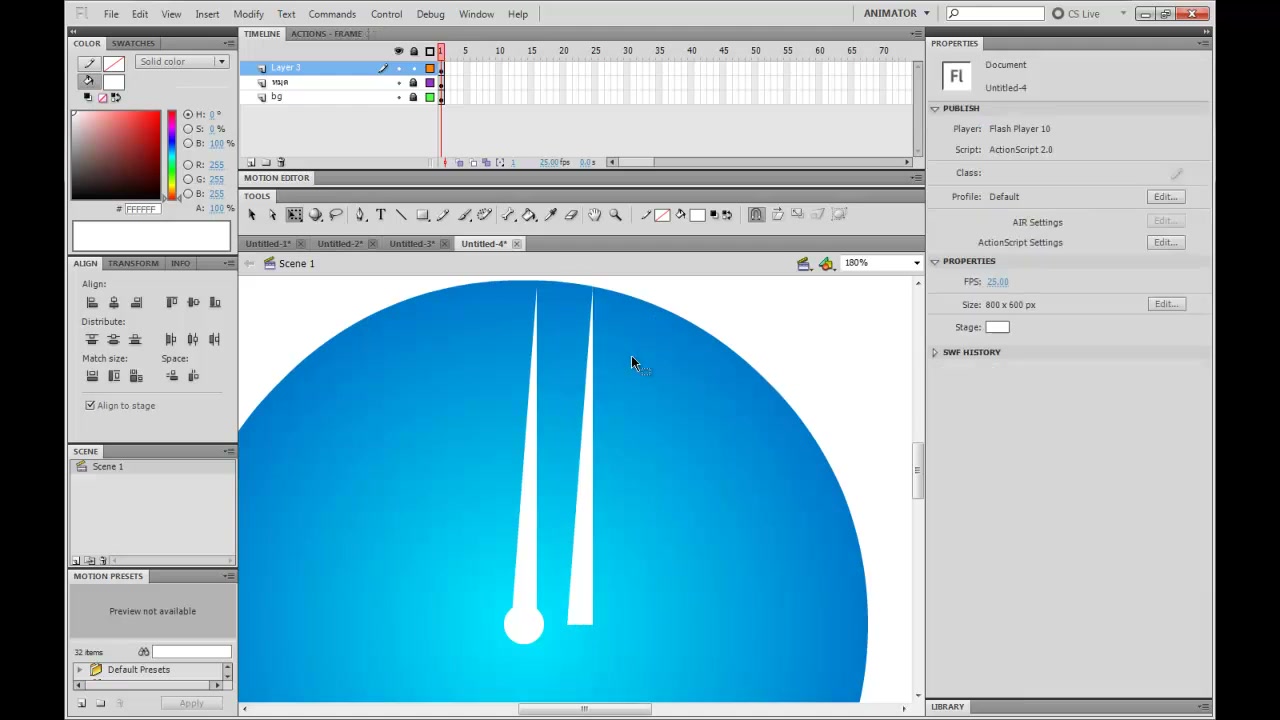Viewport: 1280px width, 720px height.
Task: Select the R red radio button
Action: 187,164
